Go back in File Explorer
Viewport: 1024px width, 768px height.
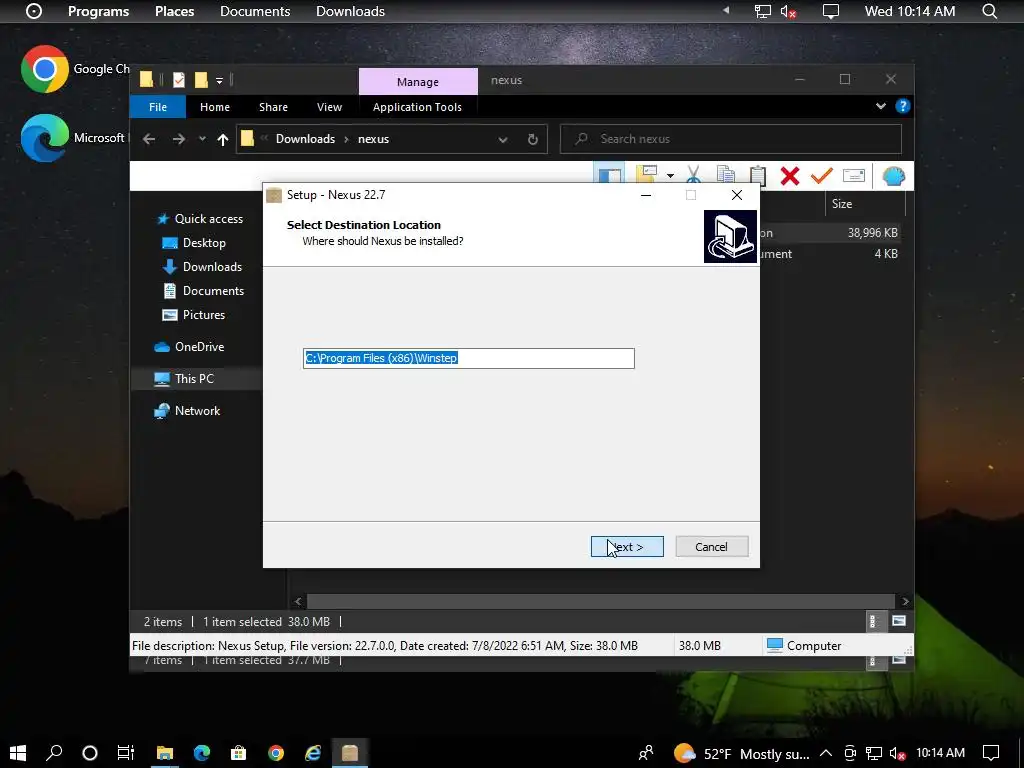click(x=149, y=139)
